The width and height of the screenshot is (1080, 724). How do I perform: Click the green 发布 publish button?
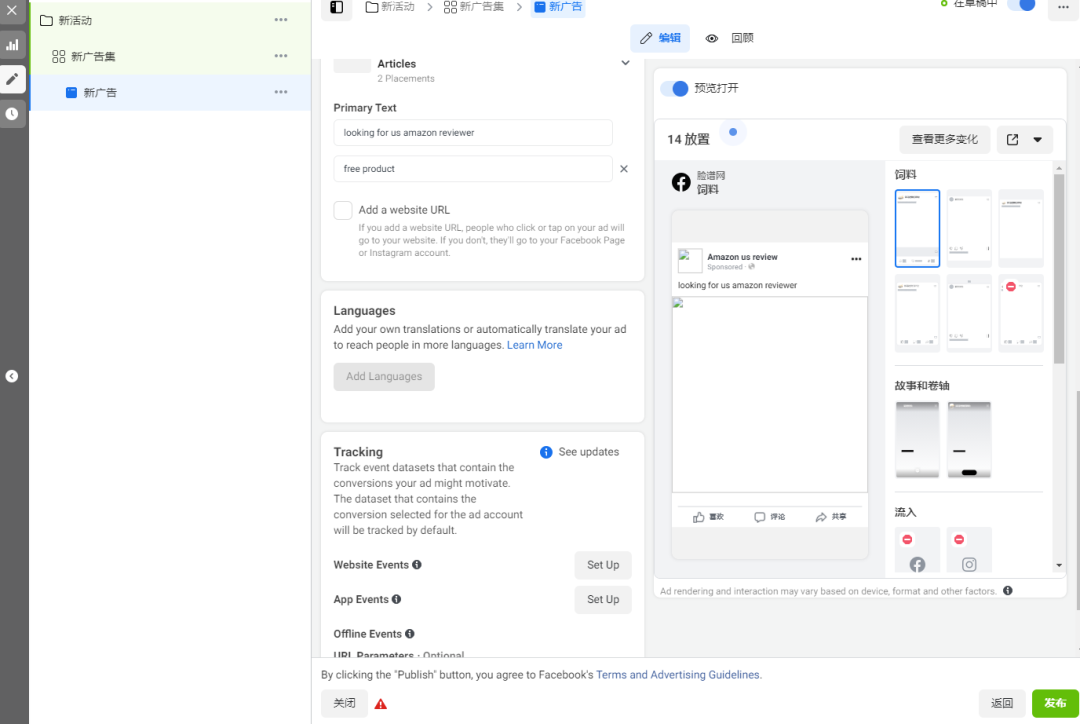(1055, 703)
